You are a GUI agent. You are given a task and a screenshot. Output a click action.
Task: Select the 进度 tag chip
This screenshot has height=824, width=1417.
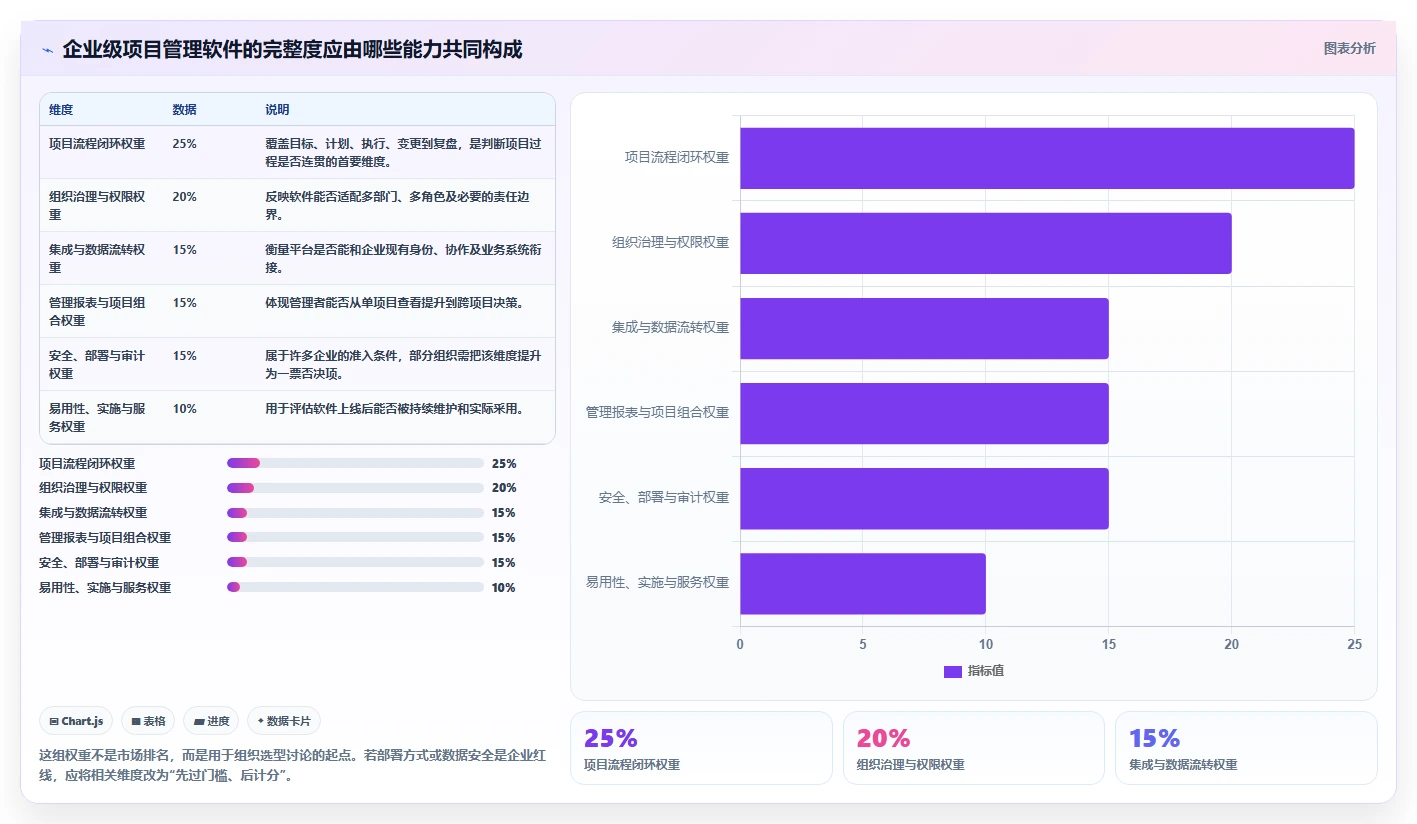[x=211, y=721]
